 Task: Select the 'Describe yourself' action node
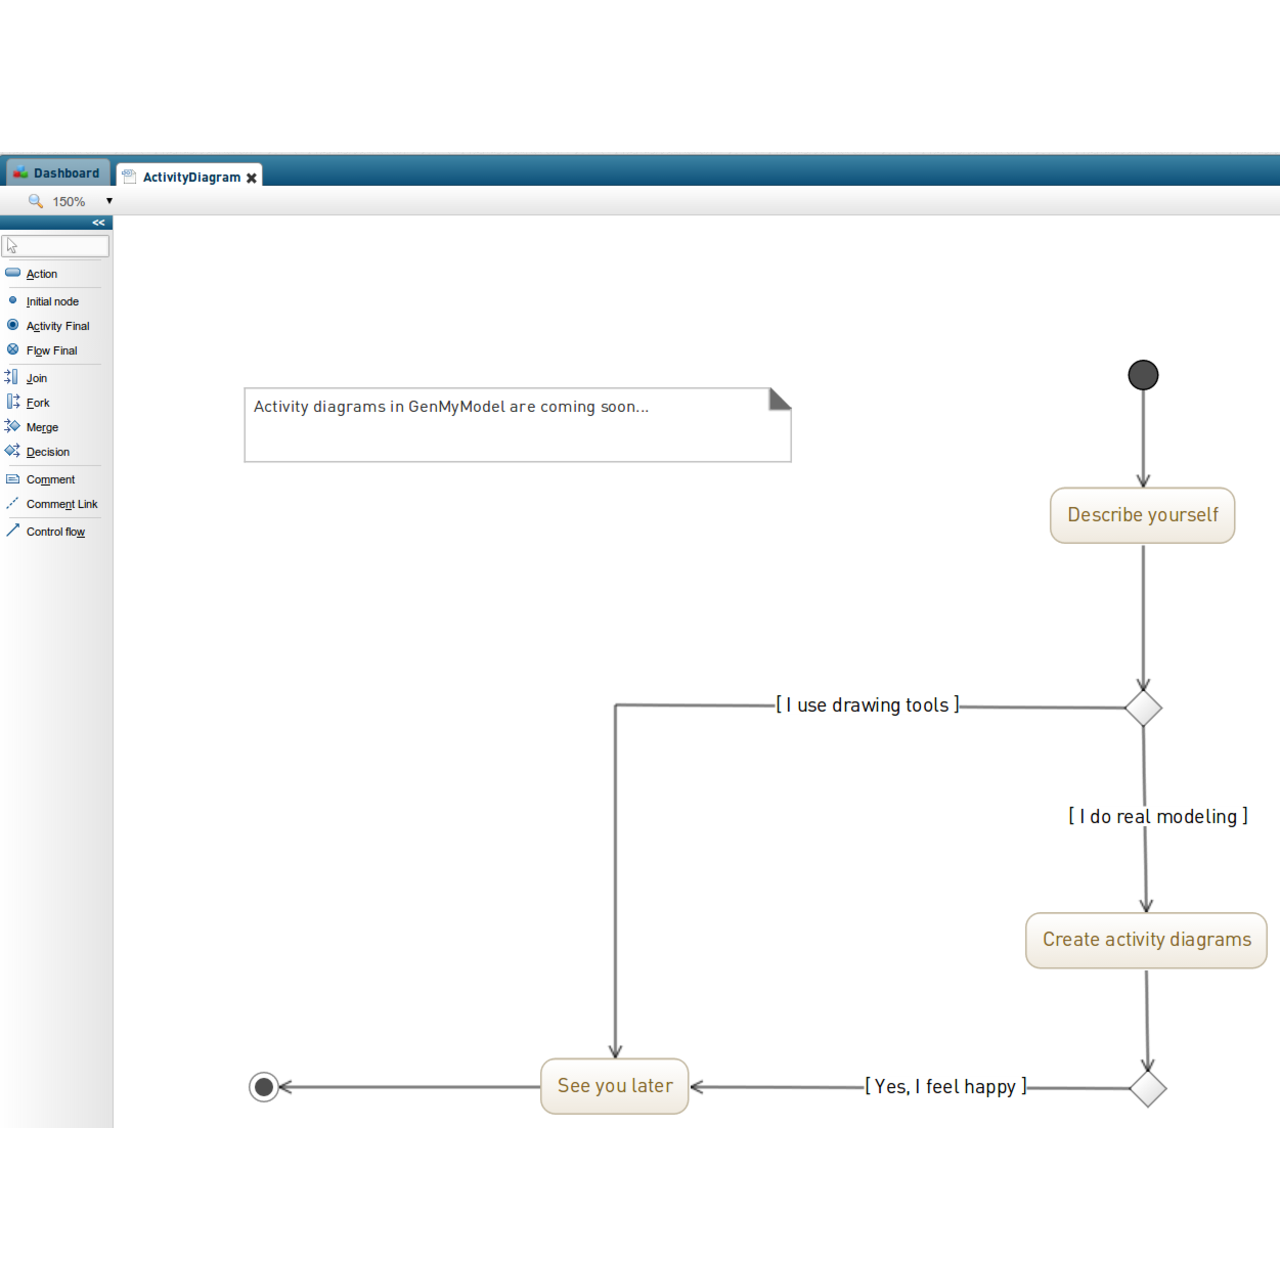1142,515
